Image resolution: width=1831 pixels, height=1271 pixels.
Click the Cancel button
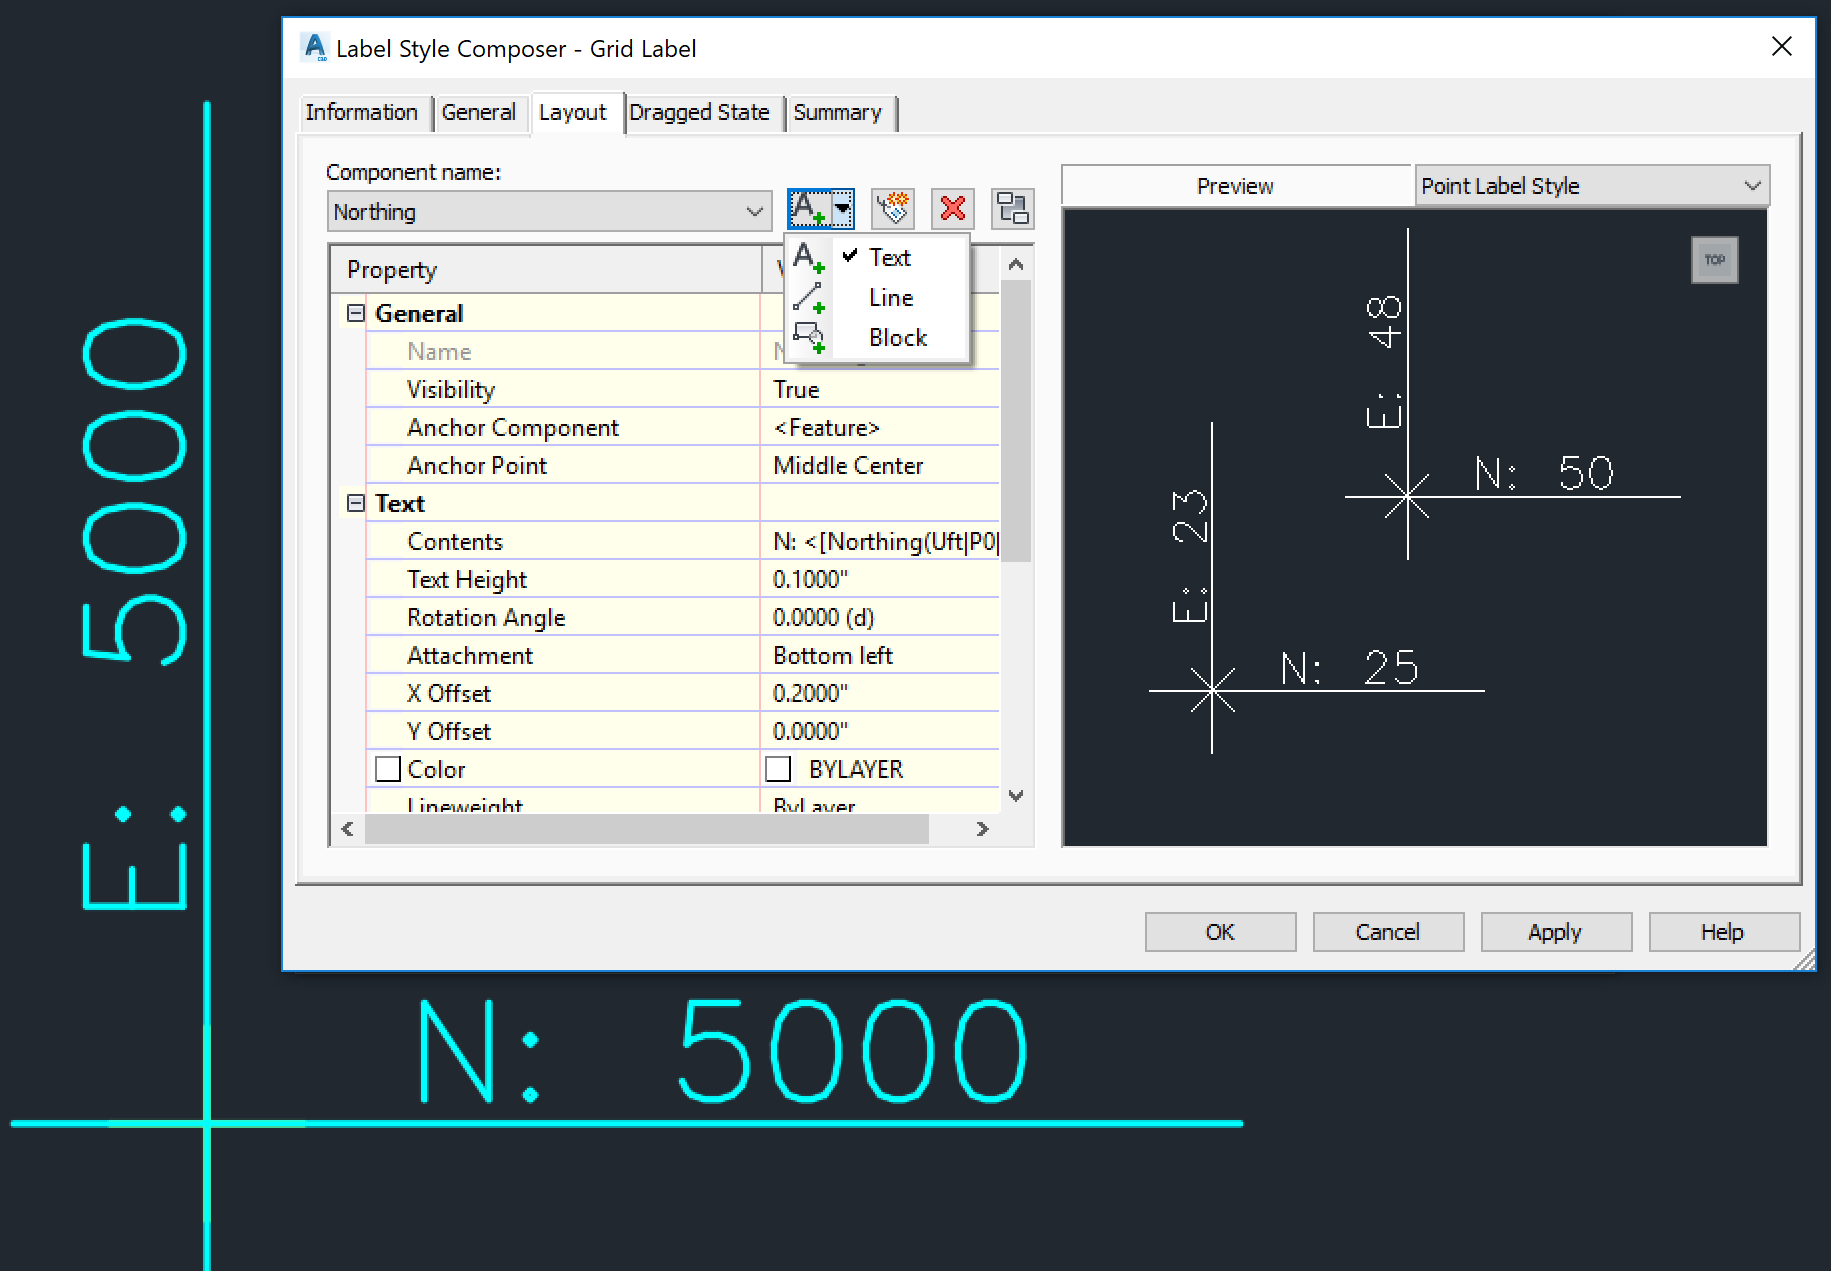click(1388, 932)
